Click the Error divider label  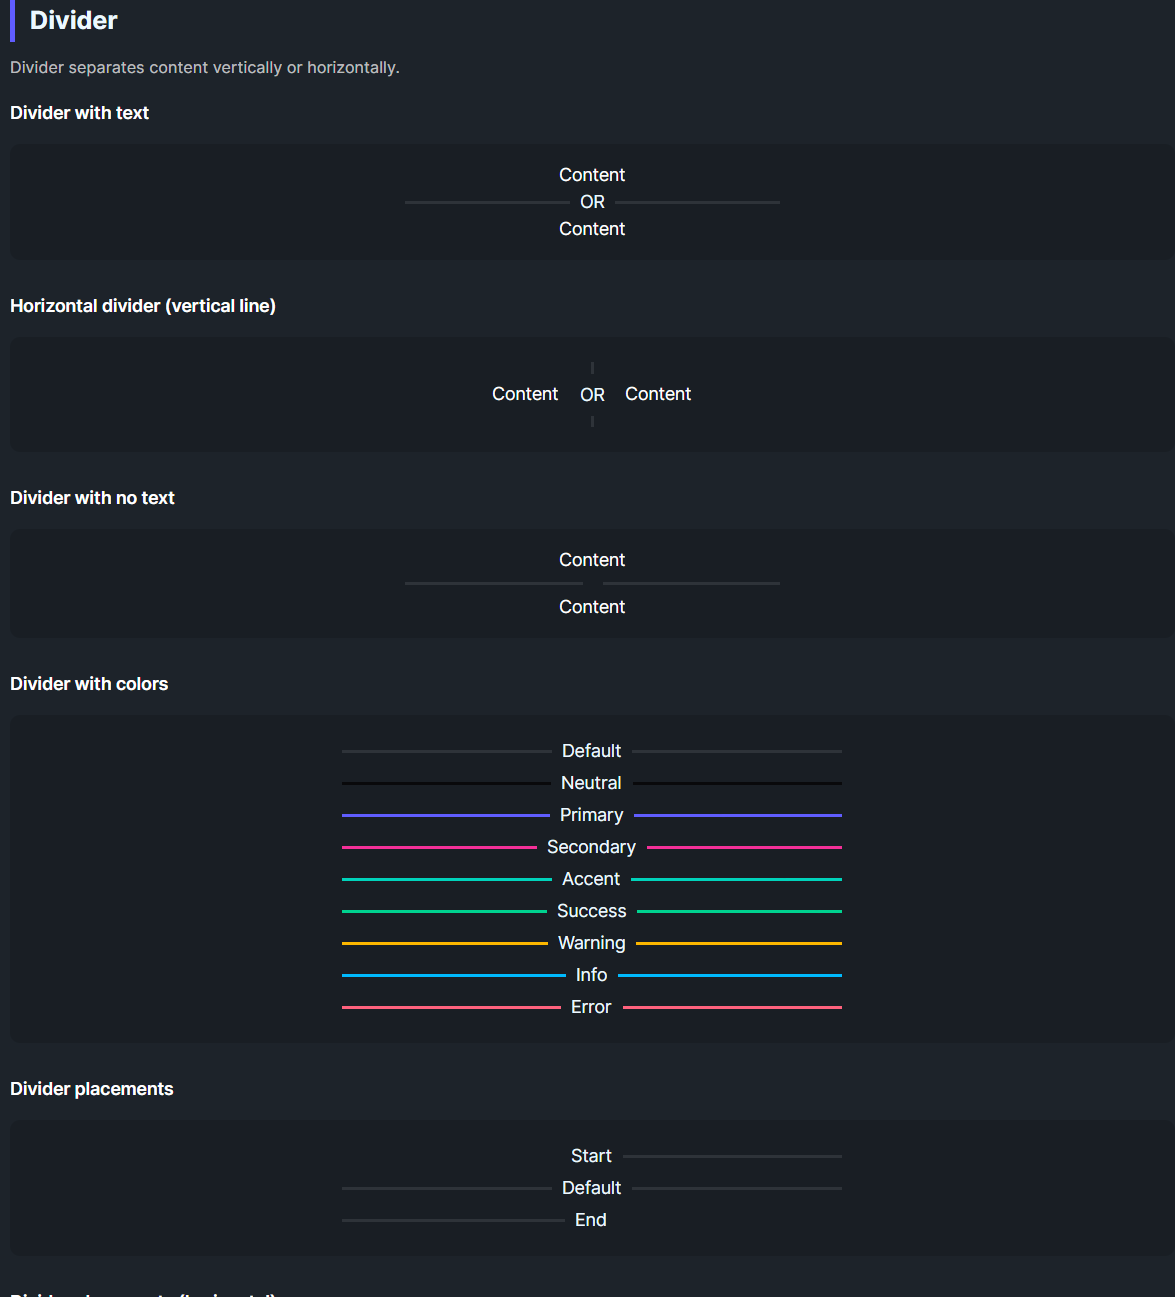click(x=591, y=1007)
